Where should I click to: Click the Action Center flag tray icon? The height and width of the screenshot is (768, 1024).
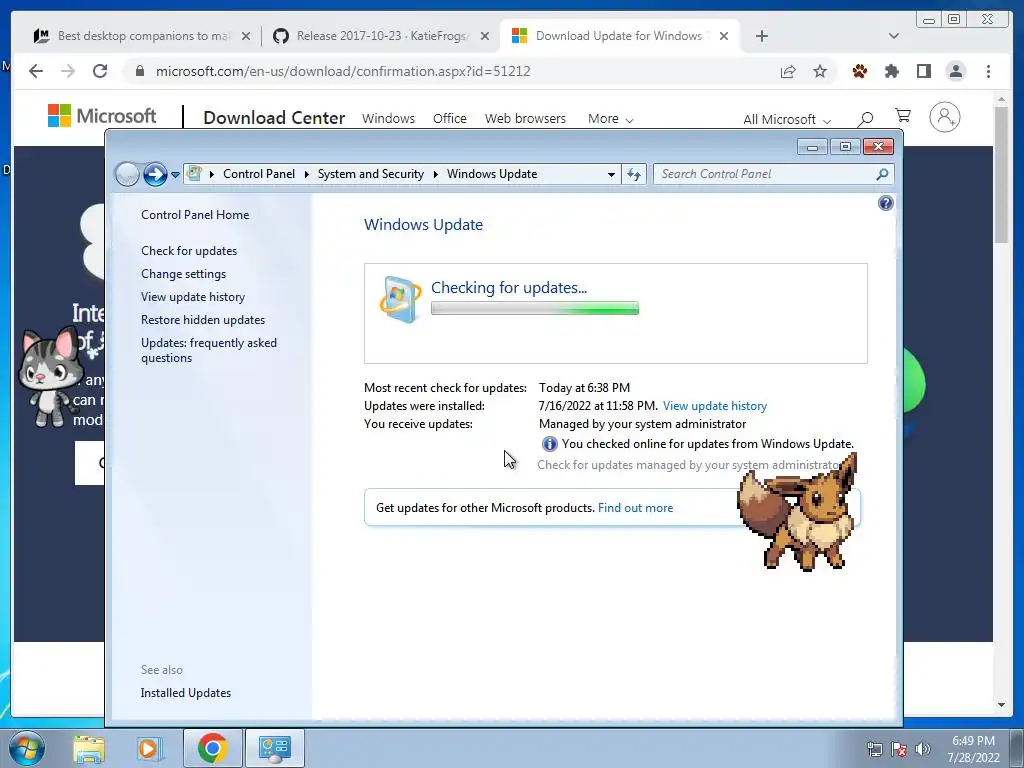(899, 749)
